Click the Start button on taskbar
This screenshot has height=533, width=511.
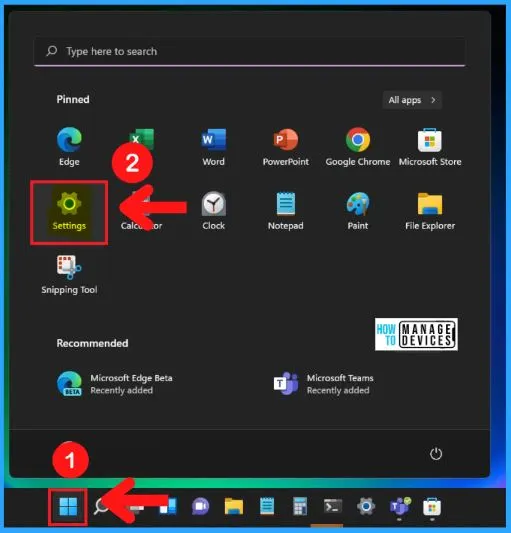click(68, 506)
